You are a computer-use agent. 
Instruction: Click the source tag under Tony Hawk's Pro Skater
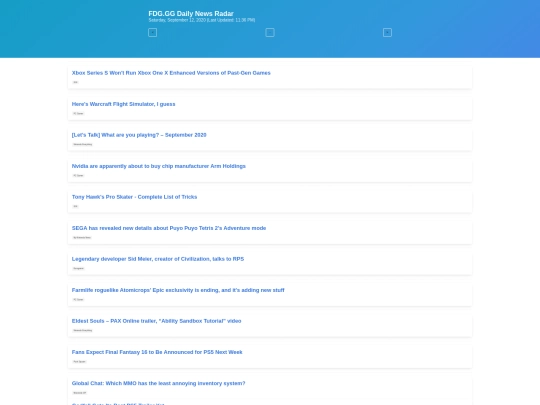click(75, 206)
